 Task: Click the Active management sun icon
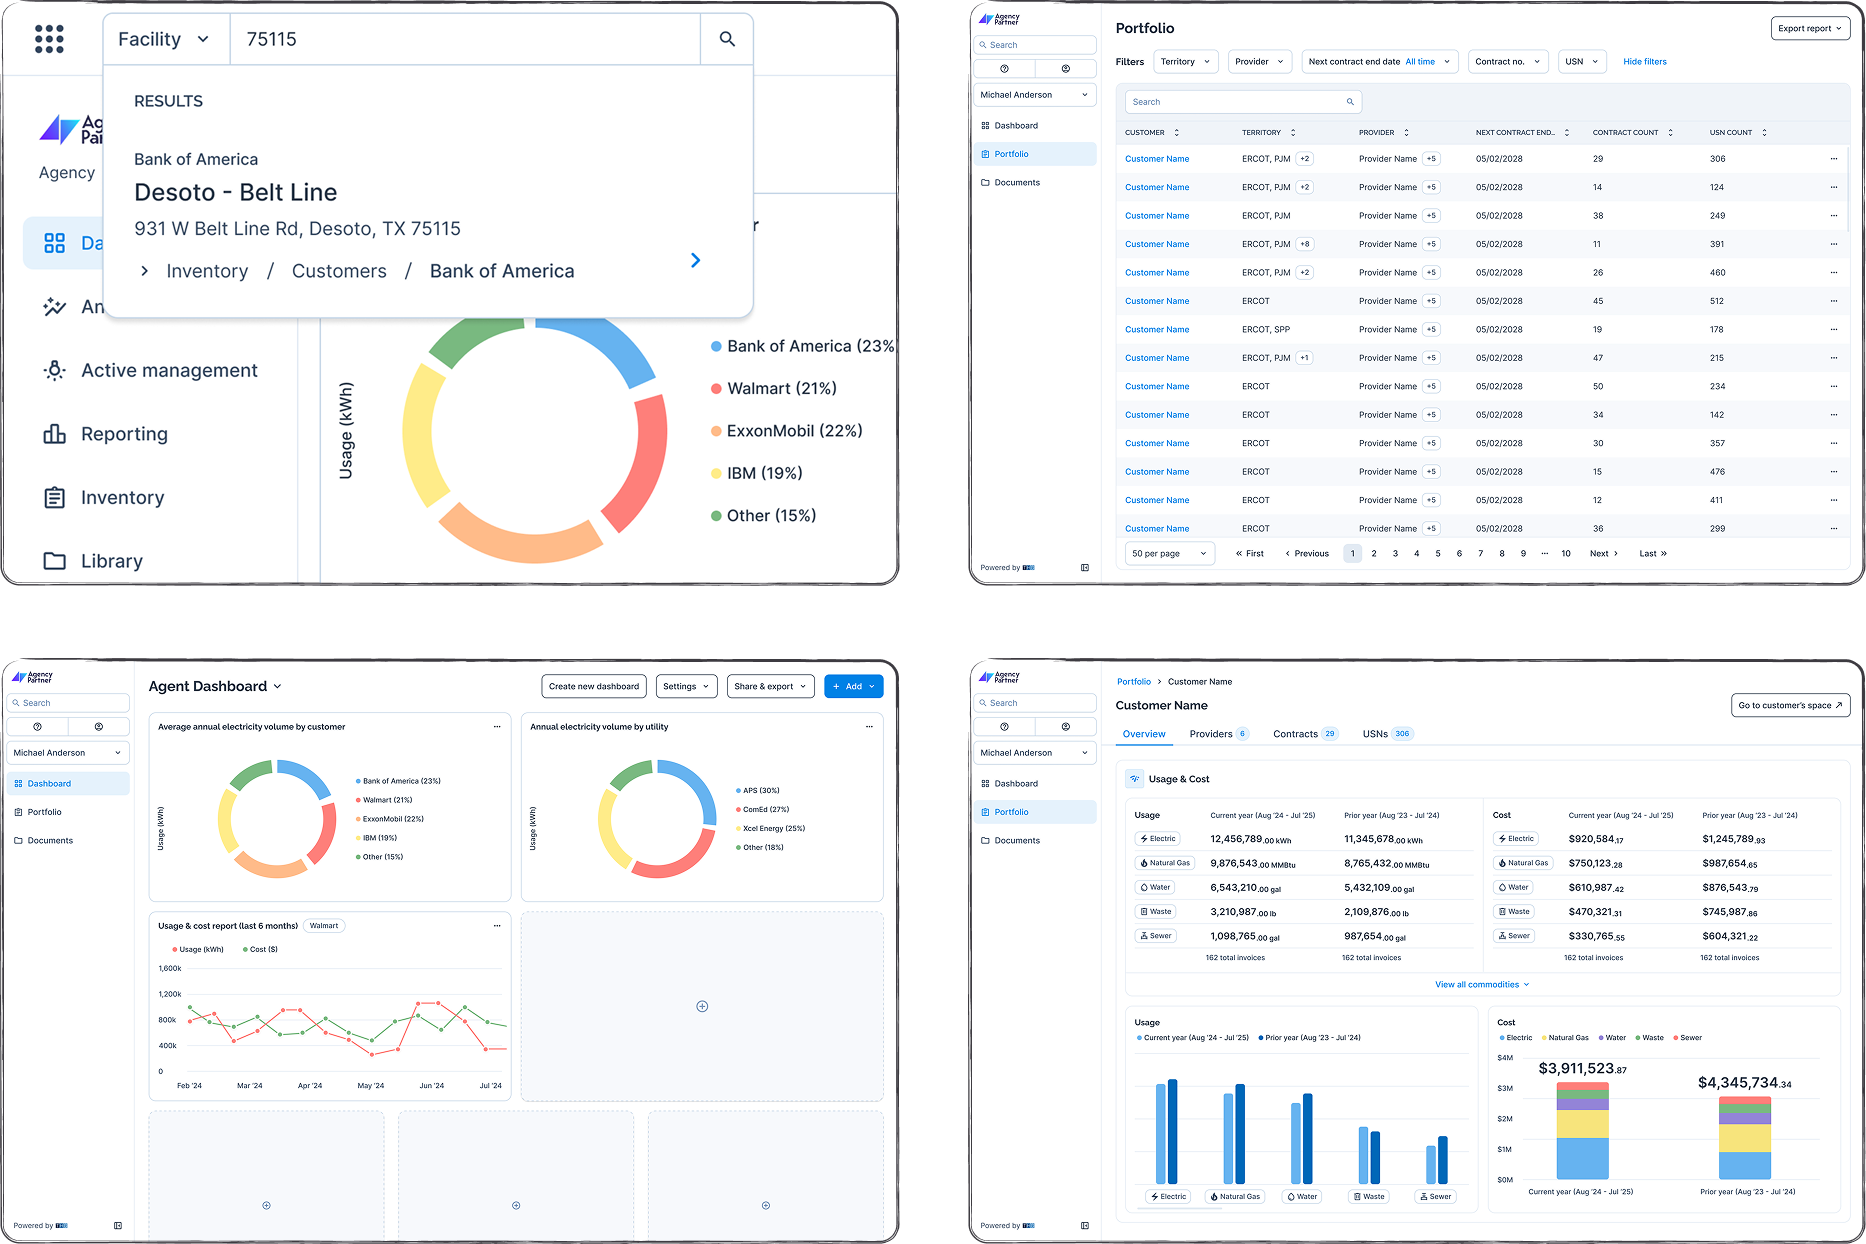pyautogui.click(x=55, y=370)
